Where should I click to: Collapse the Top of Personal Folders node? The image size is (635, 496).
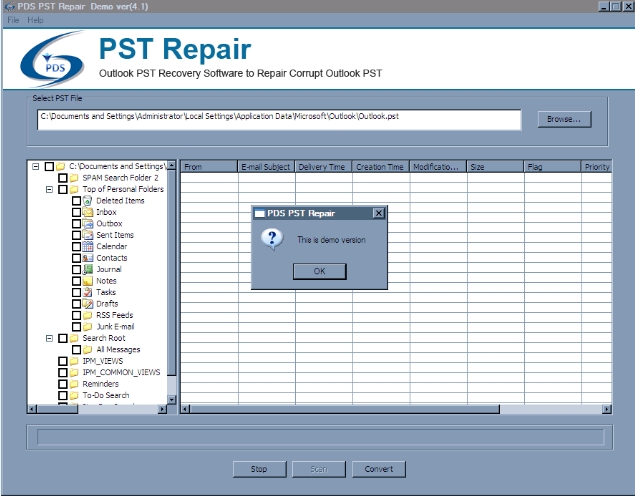pos(49,189)
